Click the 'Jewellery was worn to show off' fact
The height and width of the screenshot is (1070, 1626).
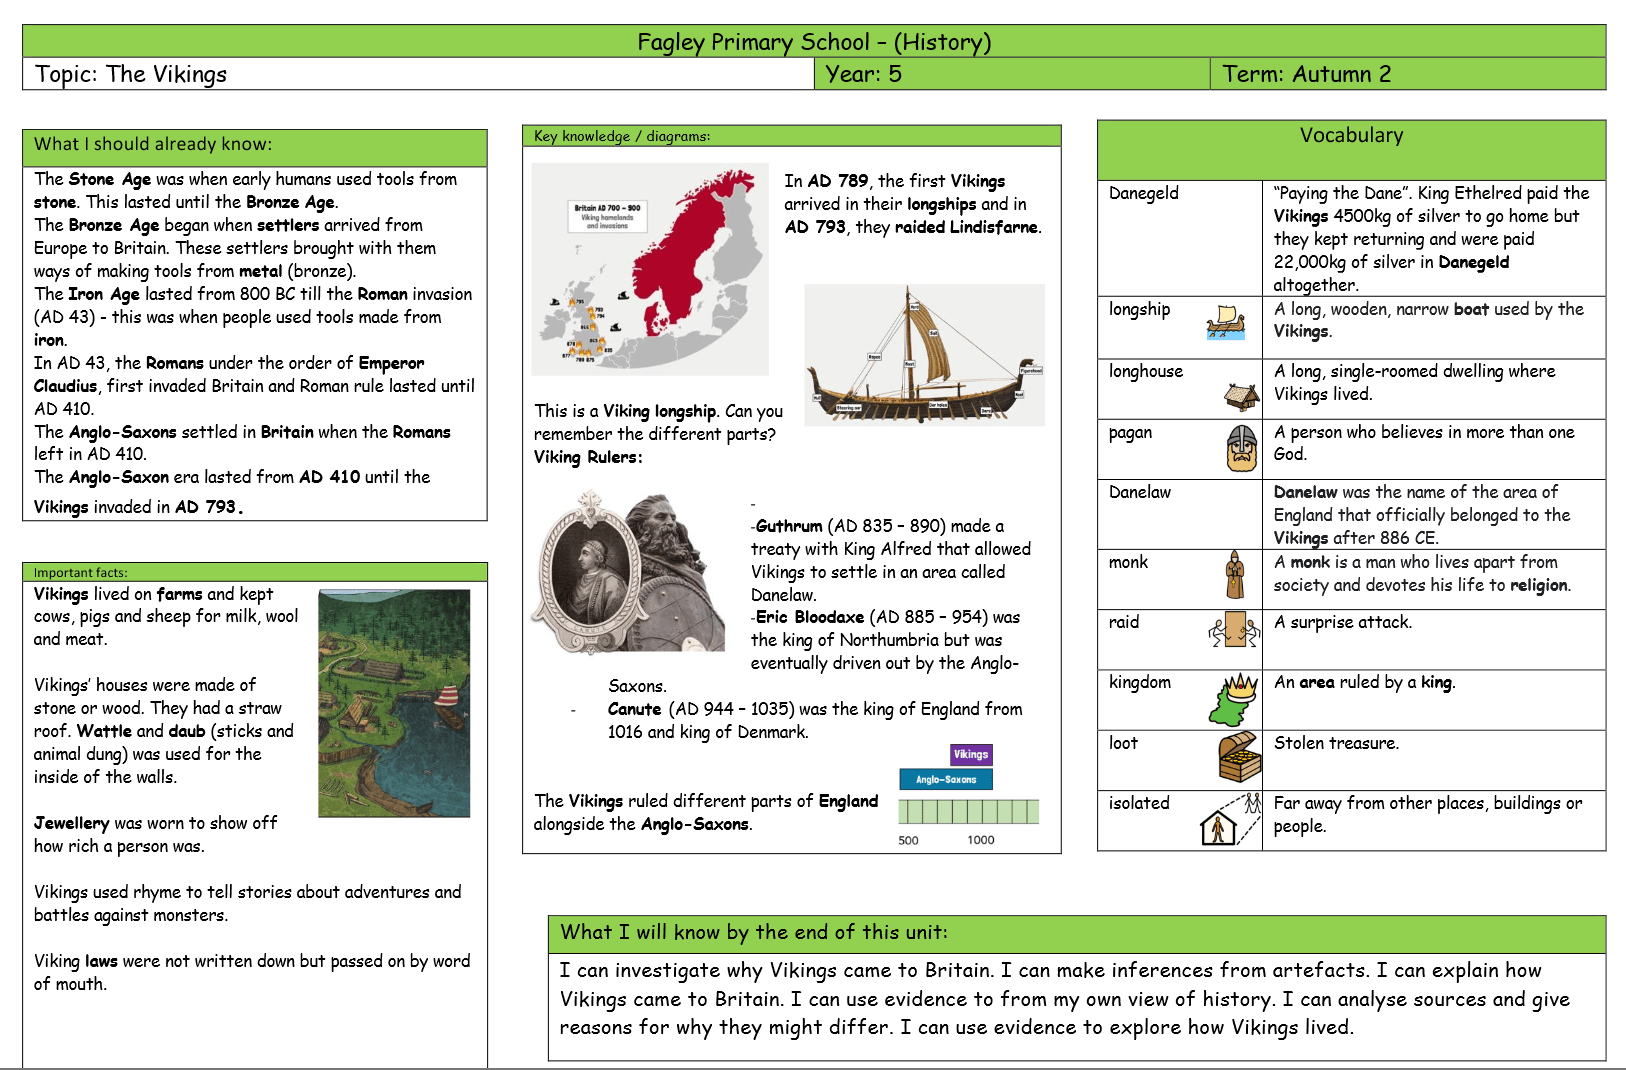coord(155,834)
